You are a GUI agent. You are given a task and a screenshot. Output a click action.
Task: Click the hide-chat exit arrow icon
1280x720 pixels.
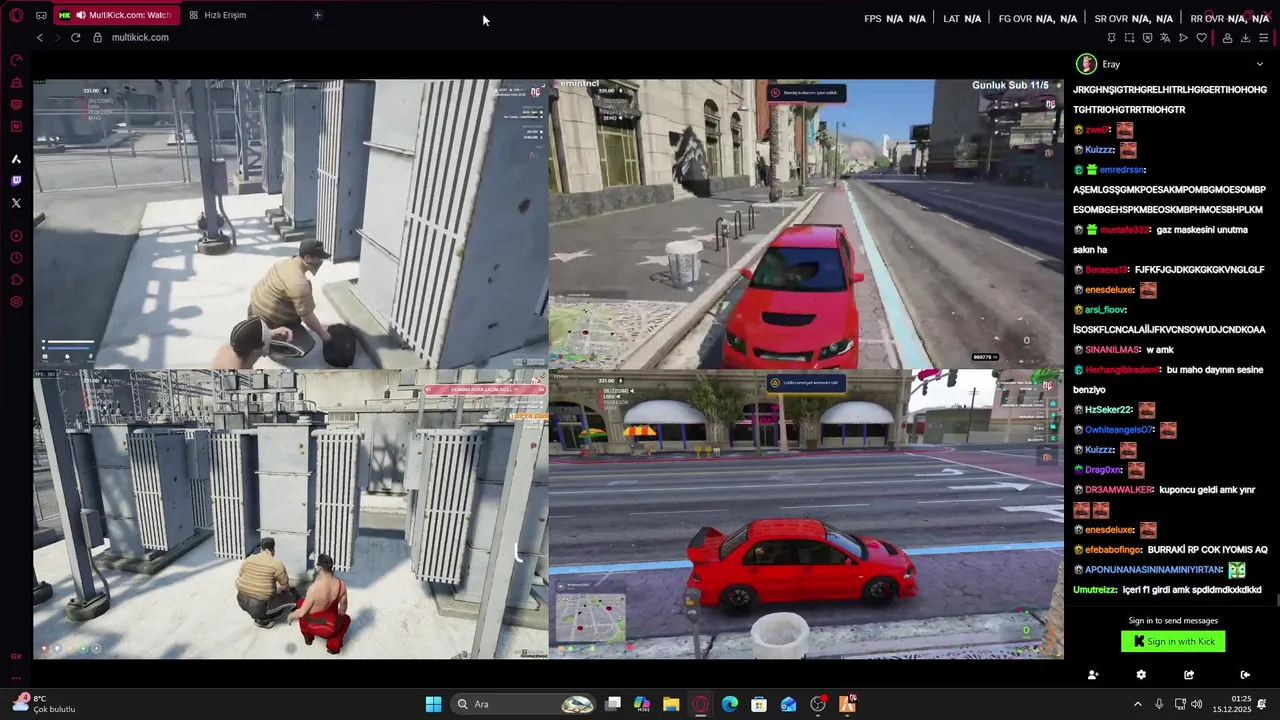(1245, 675)
